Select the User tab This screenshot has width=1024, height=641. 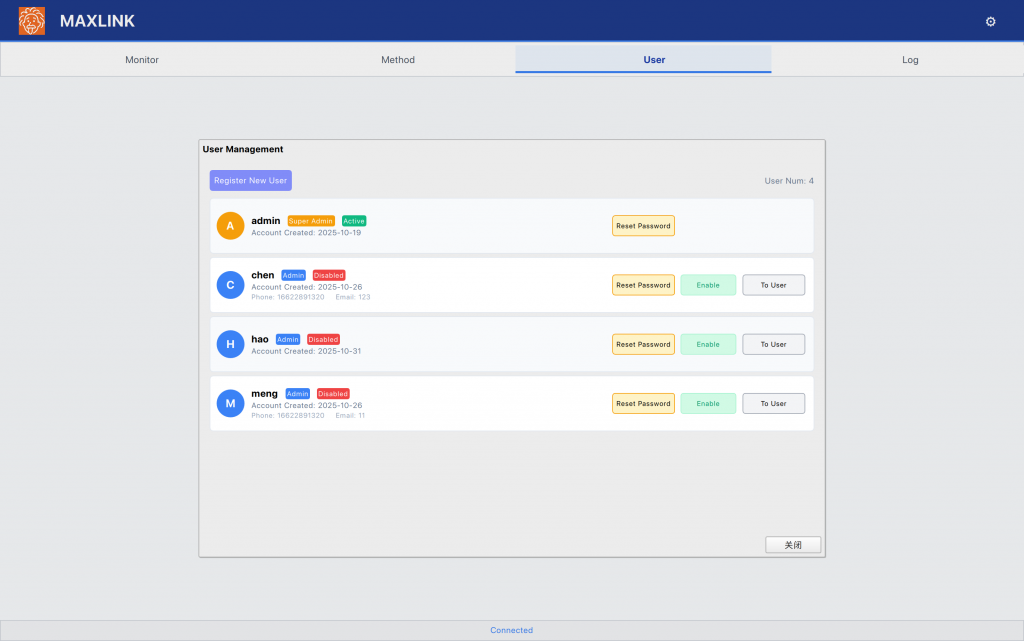click(654, 60)
